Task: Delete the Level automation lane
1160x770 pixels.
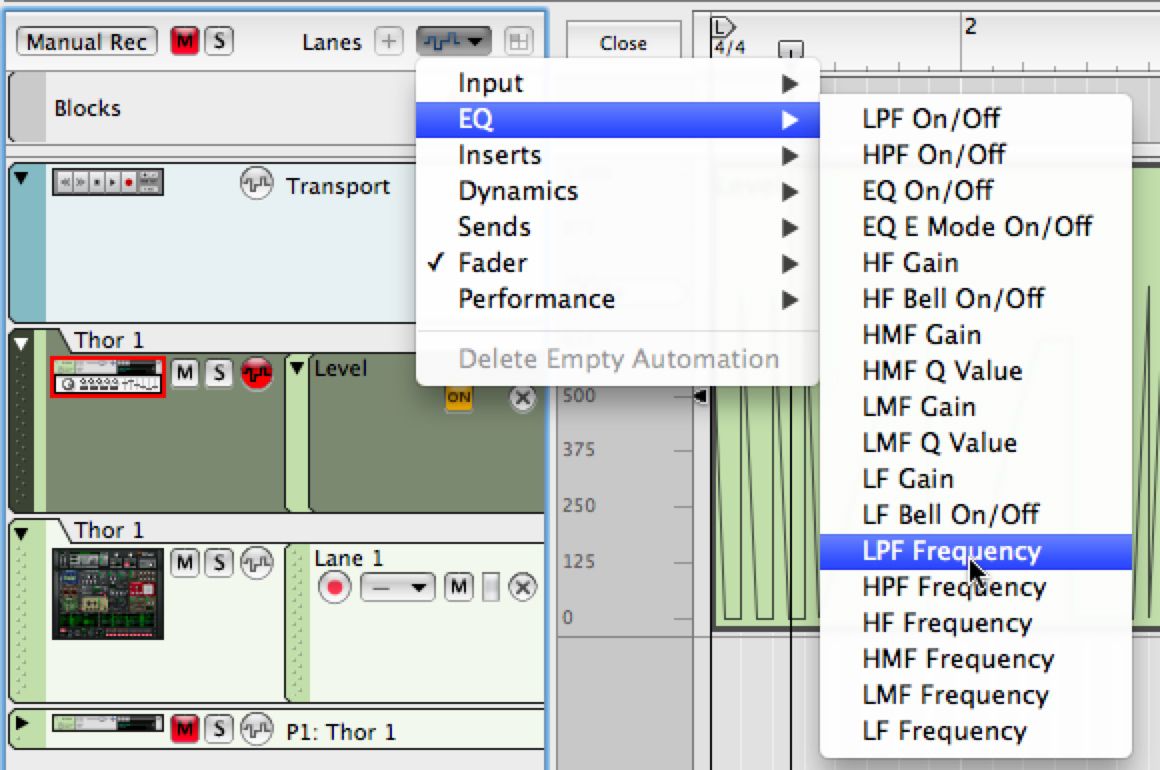Action: pyautogui.click(x=522, y=398)
